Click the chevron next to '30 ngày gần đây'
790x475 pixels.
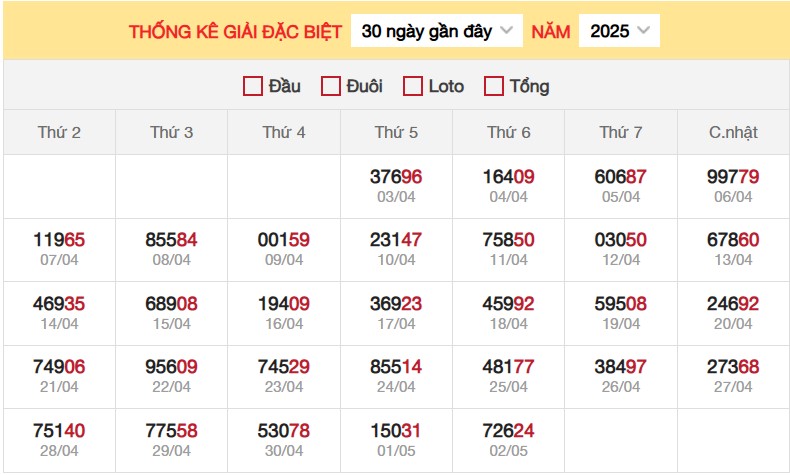point(506,30)
